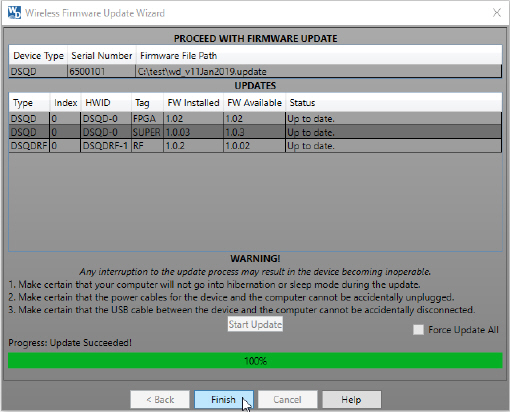Screen dimensions: 510x412
Task: Click the UPDATES section heading
Action: 255,86
